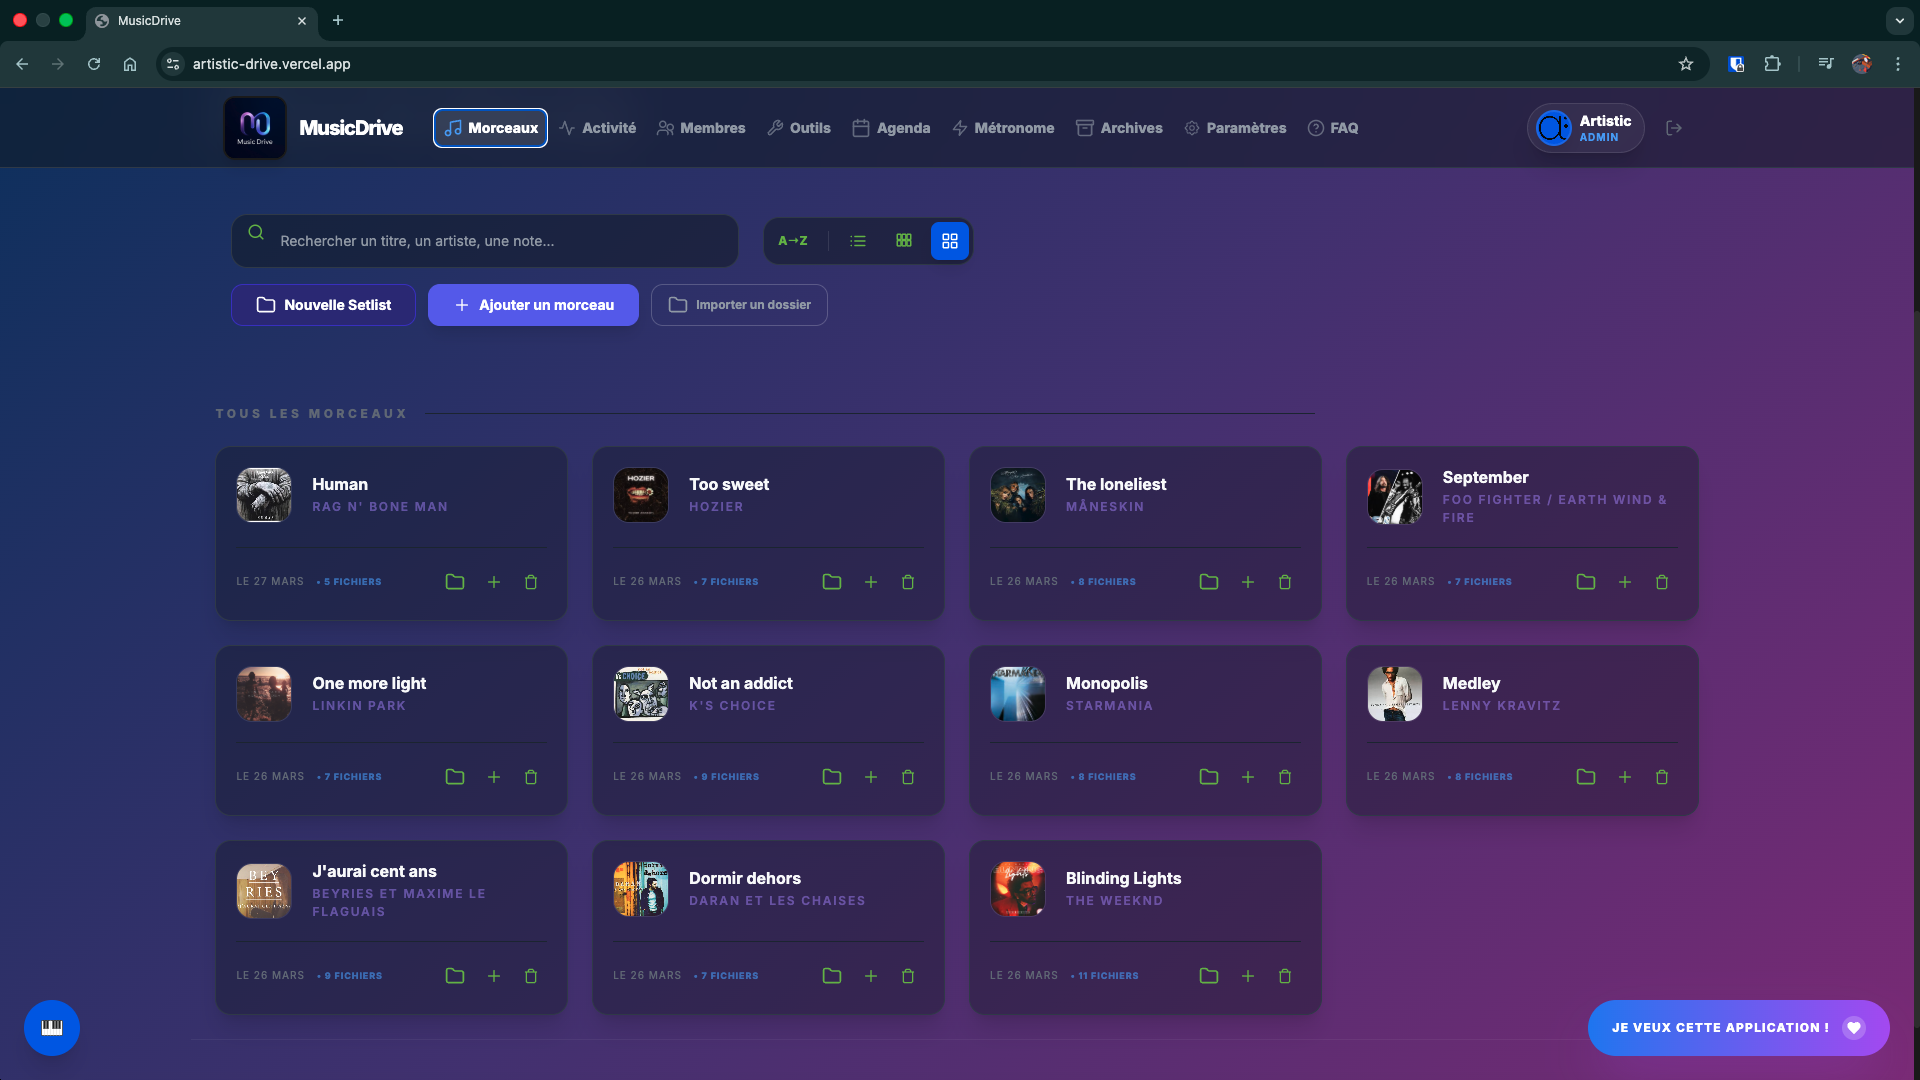Click plus icon on Too sweet card
Viewport: 1920px width, 1080px height.
(871, 582)
